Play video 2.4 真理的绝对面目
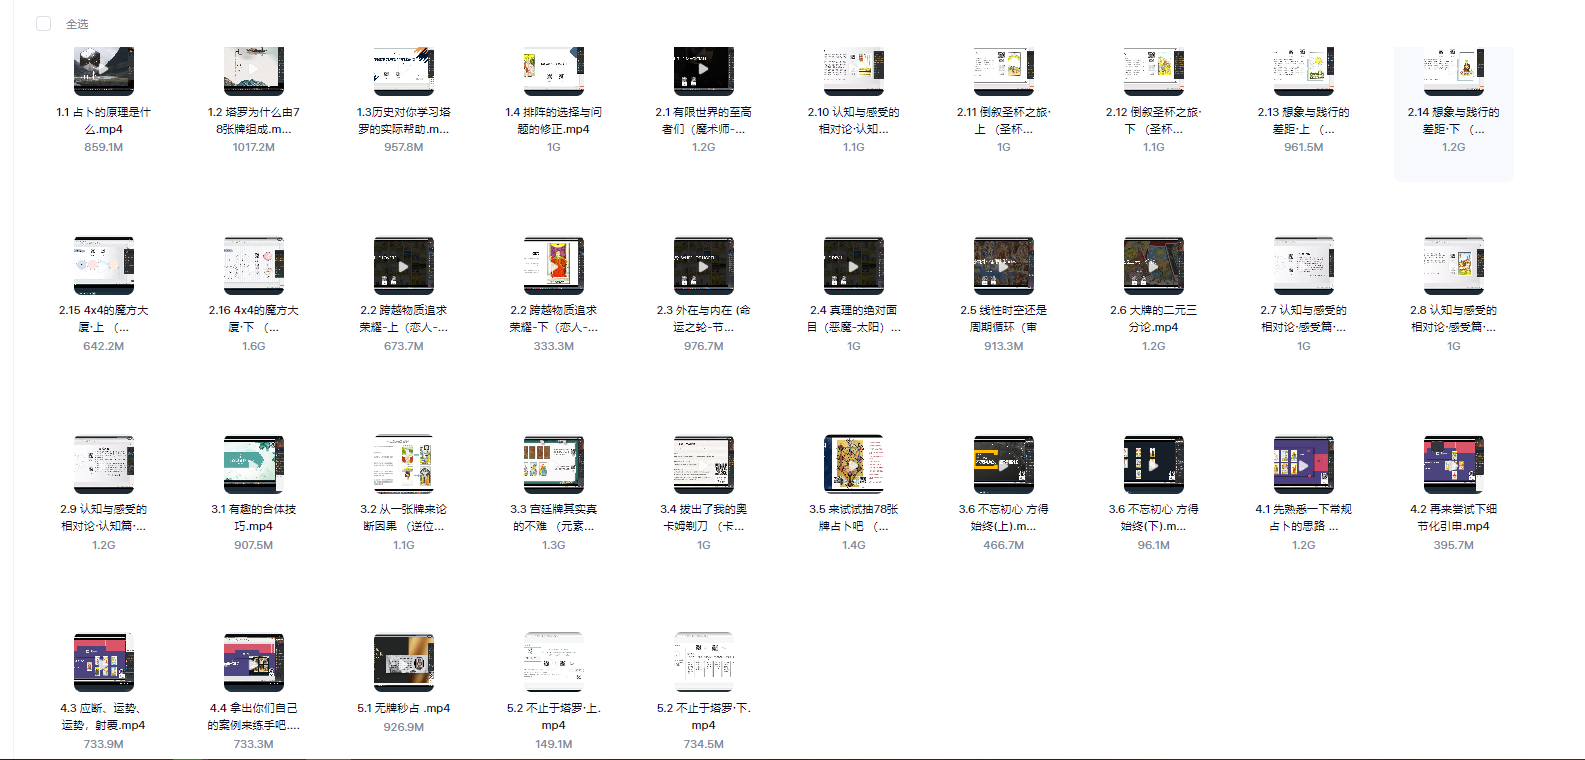Screen dimensions: 1585x760 (854, 266)
